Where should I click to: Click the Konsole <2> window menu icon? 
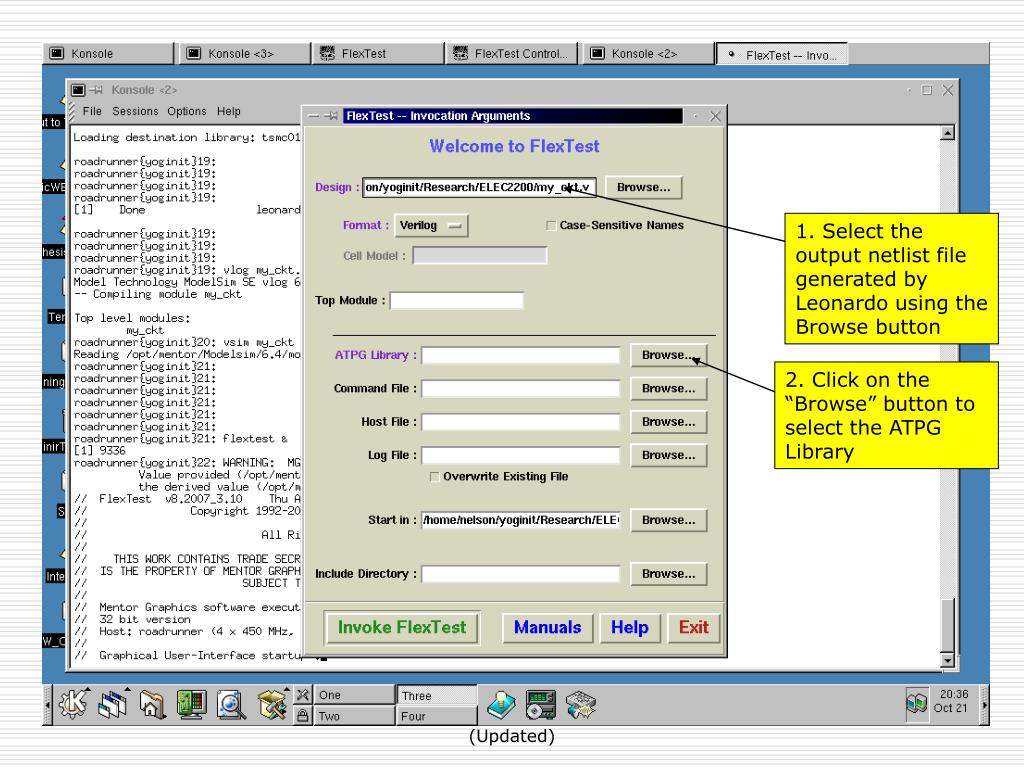[78, 90]
